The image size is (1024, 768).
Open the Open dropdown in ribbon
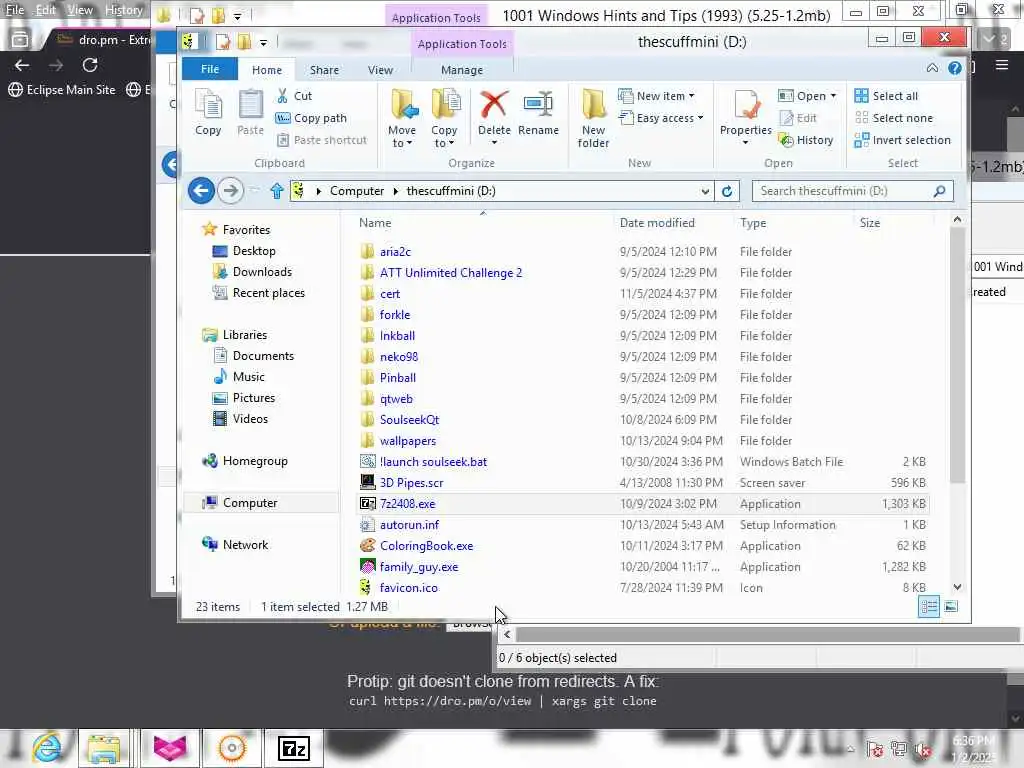(x=807, y=96)
